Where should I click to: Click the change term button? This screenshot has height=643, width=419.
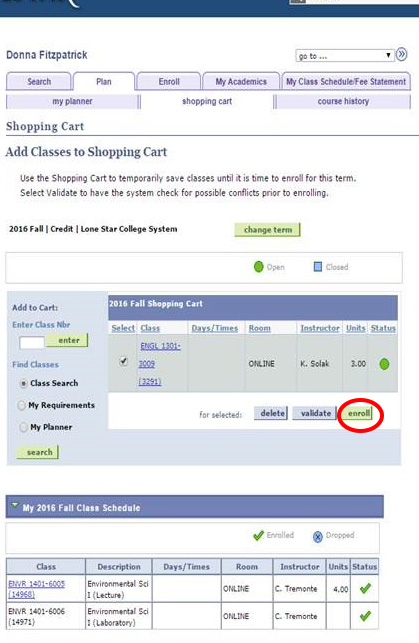click(x=267, y=230)
